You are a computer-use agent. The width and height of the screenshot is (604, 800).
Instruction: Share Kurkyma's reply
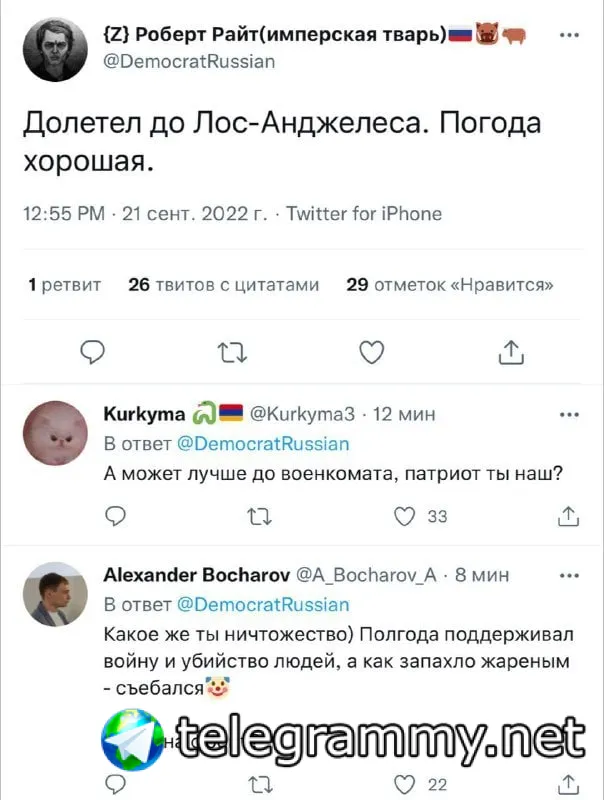pyautogui.click(x=568, y=516)
